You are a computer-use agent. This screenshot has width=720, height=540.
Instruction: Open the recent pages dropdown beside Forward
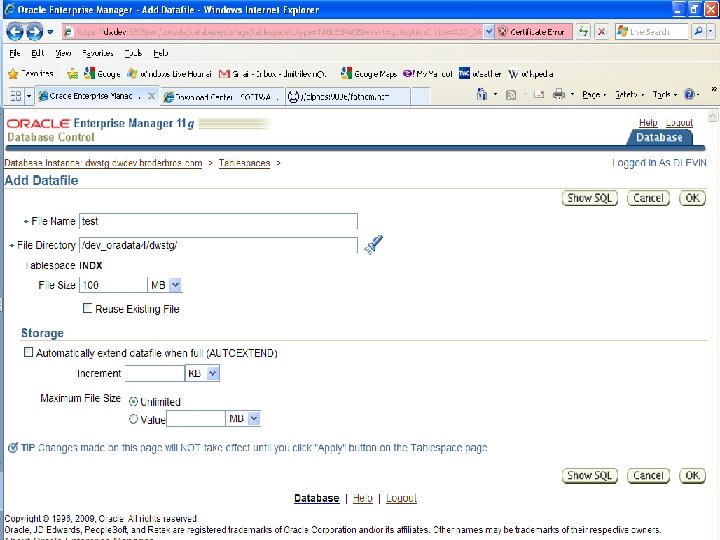tap(50, 32)
